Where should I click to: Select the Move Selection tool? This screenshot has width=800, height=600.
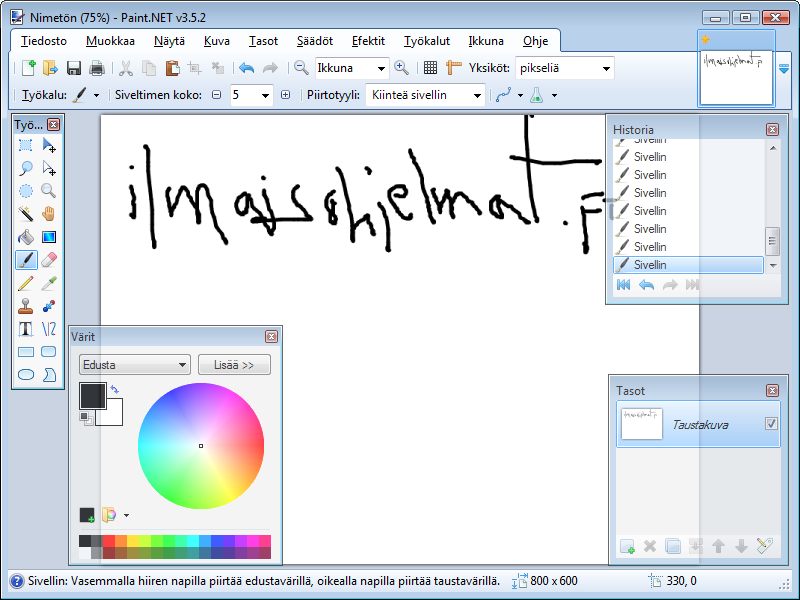coord(49,168)
